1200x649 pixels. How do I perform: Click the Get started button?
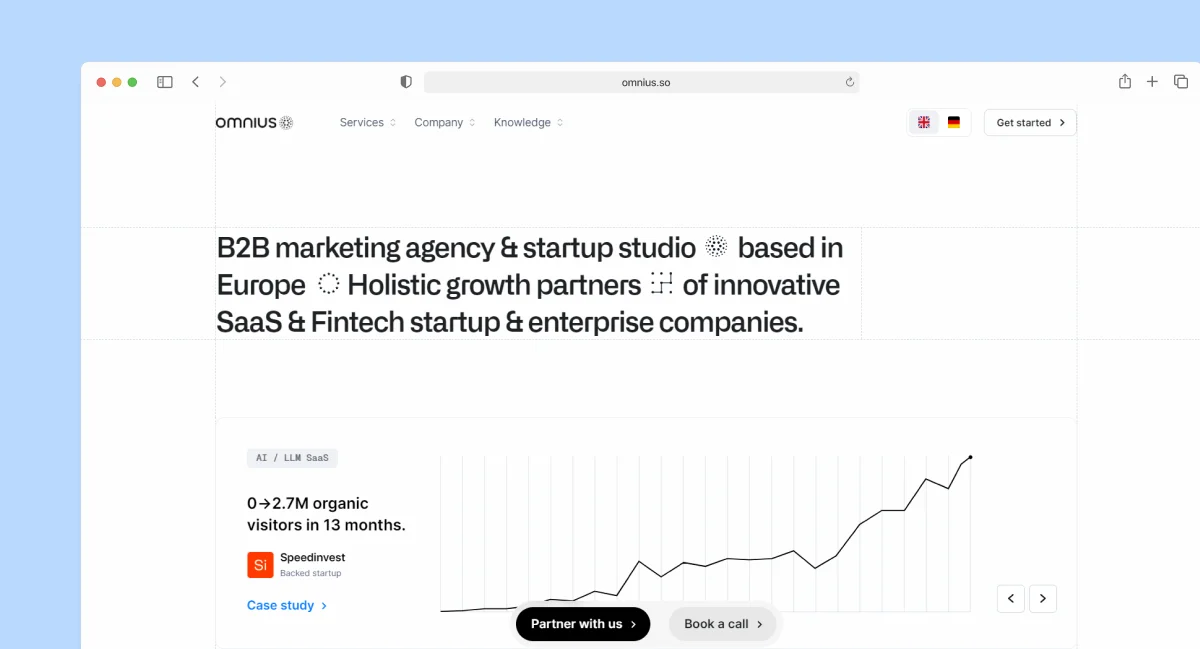1030,123
